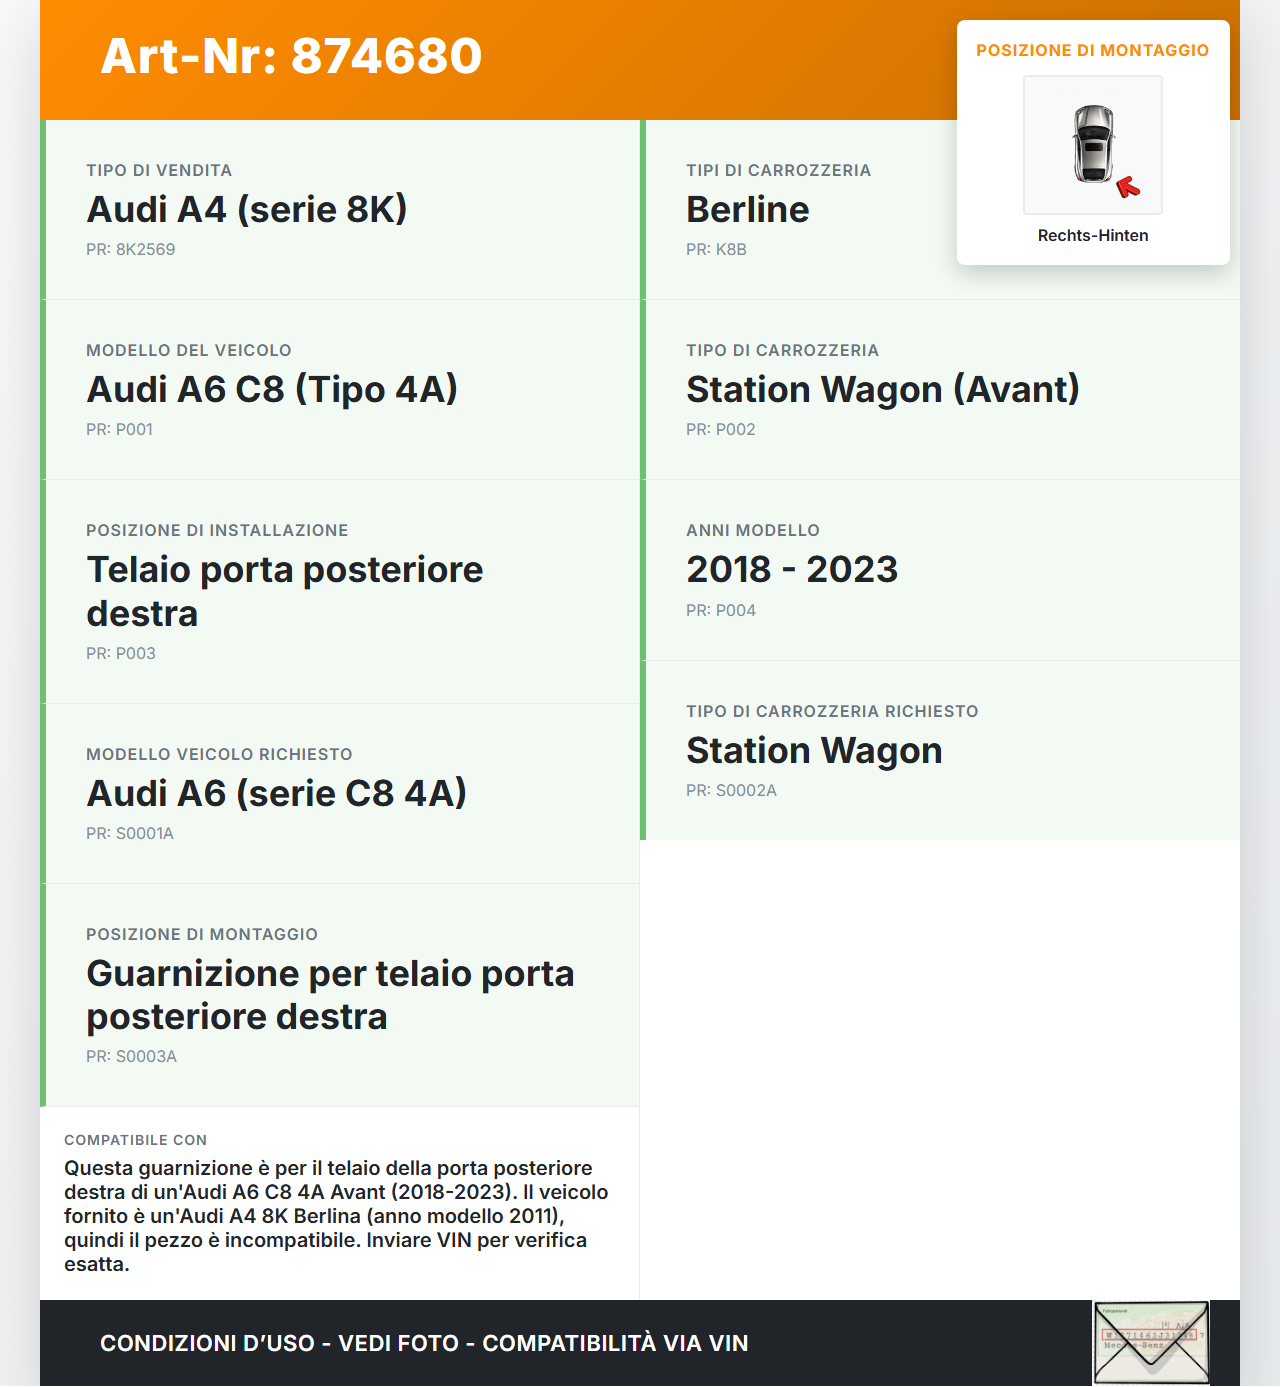Select the orange Art-Nr: 874680 header
The height and width of the screenshot is (1387, 1280).
click(290, 57)
